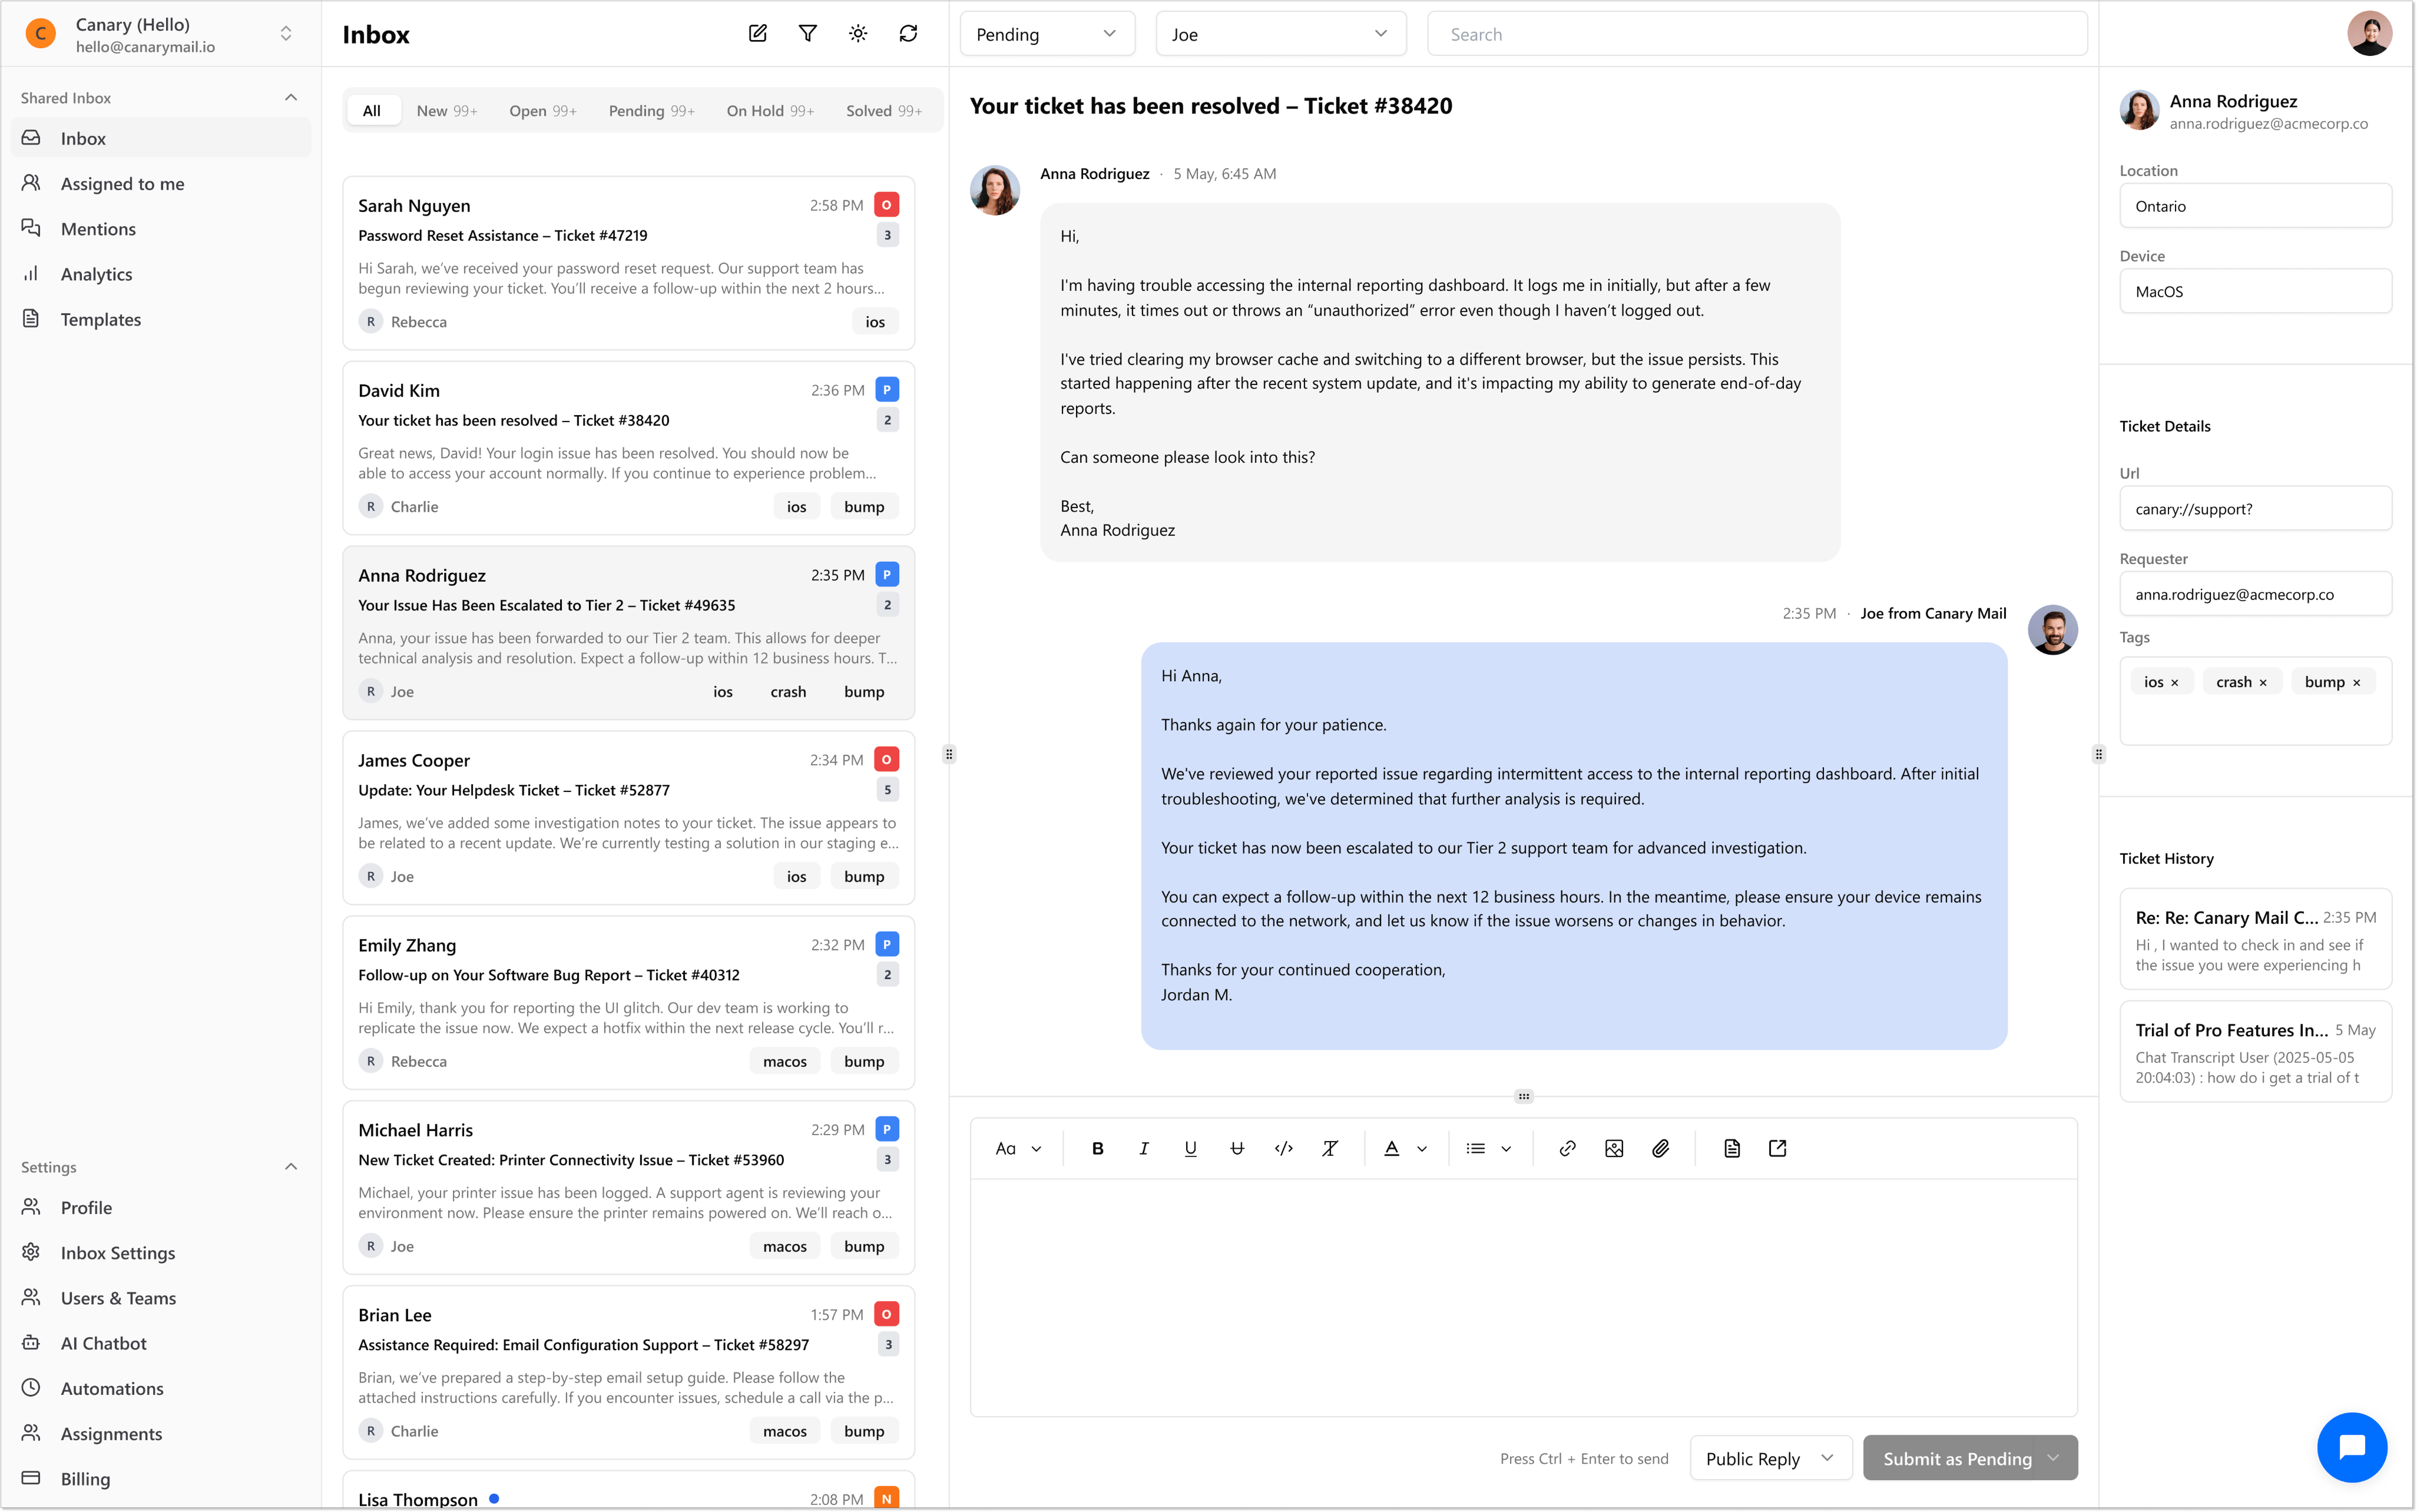Image resolution: width=2417 pixels, height=1512 pixels.
Task: Switch accounts via Canary (Hello) selector
Action: pyautogui.click(x=160, y=34)
